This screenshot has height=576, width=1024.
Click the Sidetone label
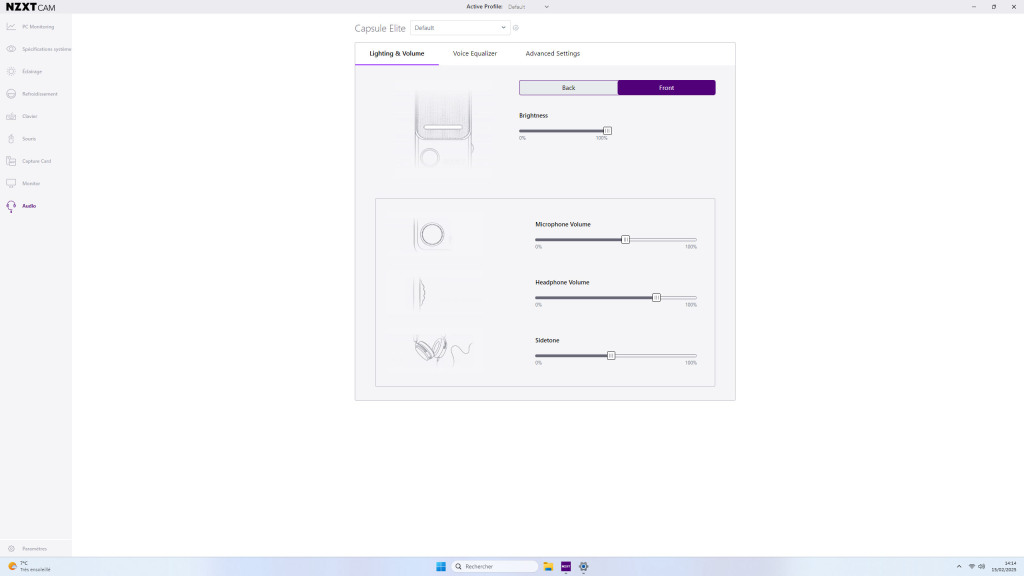547,340
